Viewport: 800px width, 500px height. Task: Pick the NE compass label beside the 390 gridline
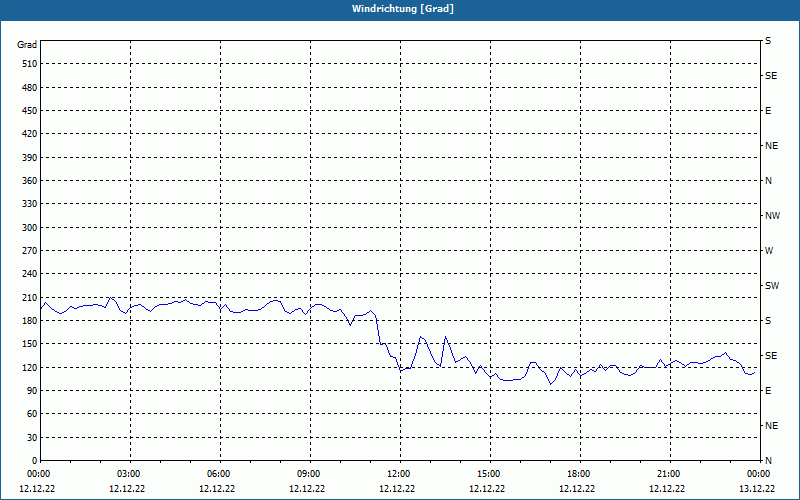click(771, 146)
